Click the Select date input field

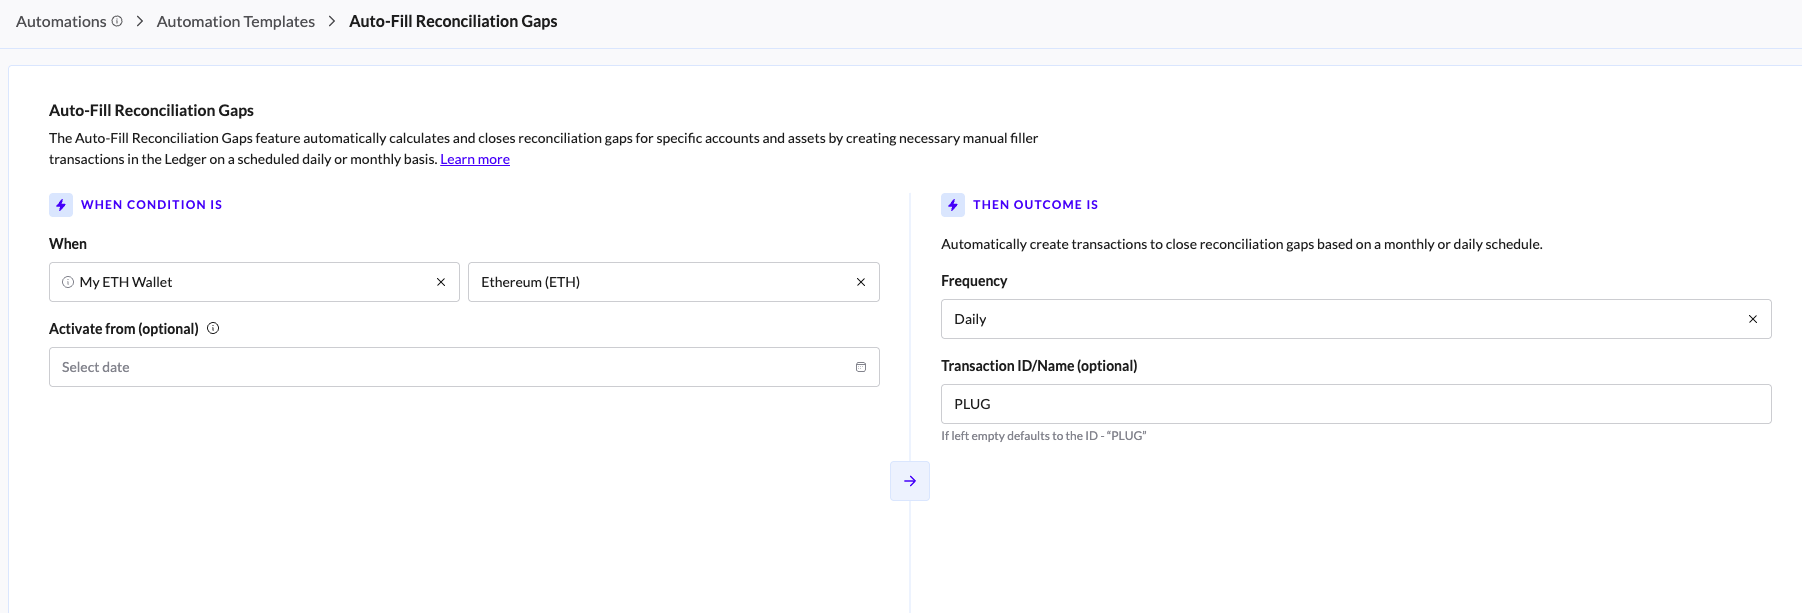click(x=450, y=367)
